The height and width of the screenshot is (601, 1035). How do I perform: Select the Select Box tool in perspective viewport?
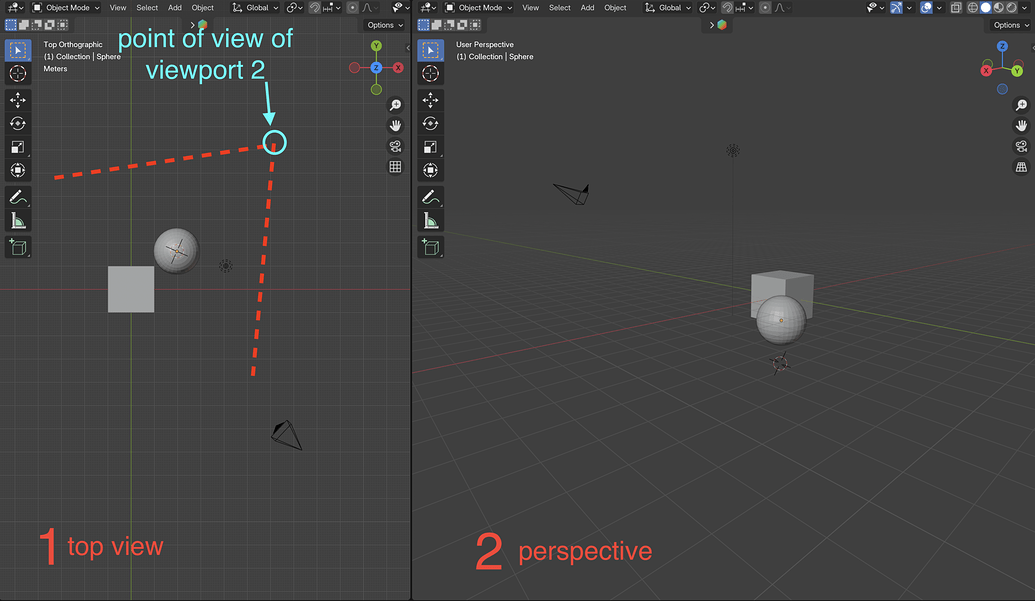pyautogui.click(x=430, y=50)
